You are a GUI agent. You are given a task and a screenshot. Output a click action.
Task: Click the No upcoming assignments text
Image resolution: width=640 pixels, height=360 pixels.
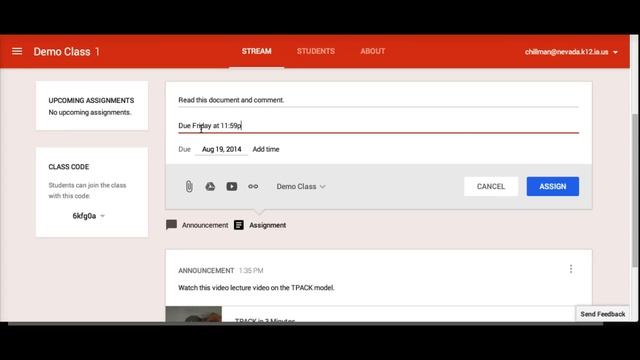pos(90,112)
